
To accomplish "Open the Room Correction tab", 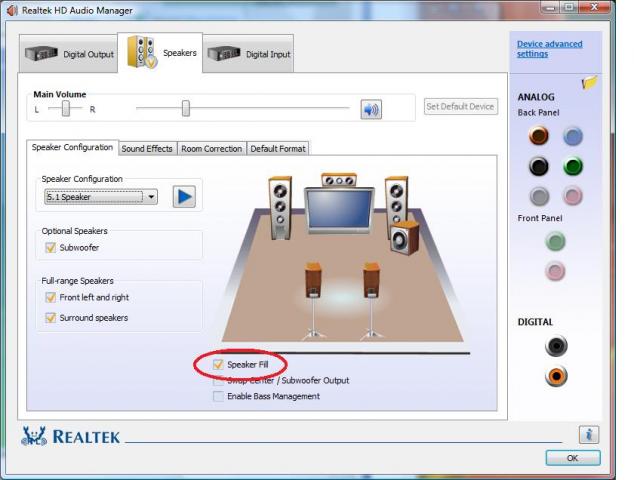I will [x=211, y=149].
